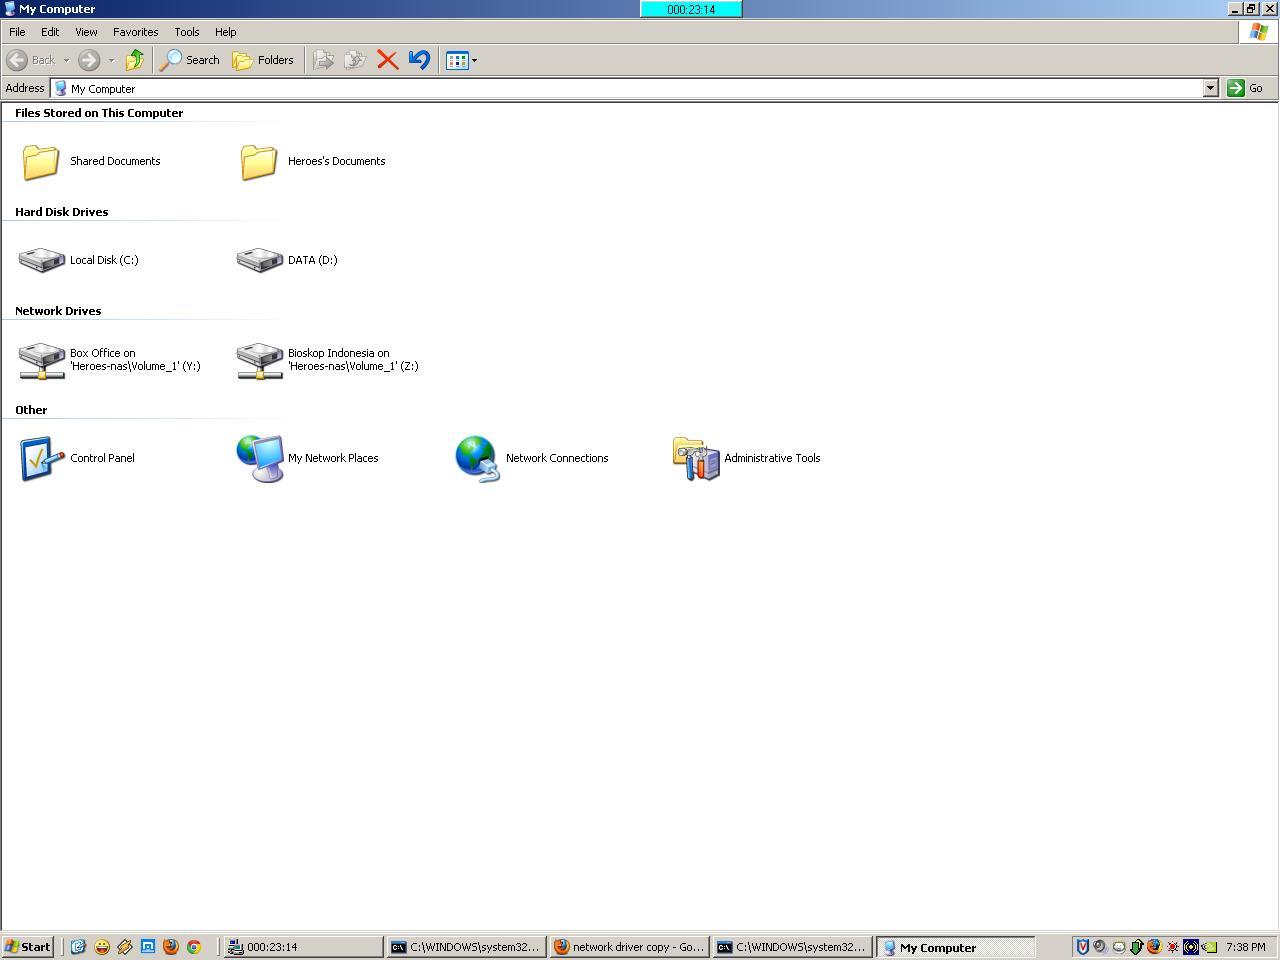This screenshot has width=1280, height=960.
Task: Click the Up folder toolbar button
Action: [135, 60]
